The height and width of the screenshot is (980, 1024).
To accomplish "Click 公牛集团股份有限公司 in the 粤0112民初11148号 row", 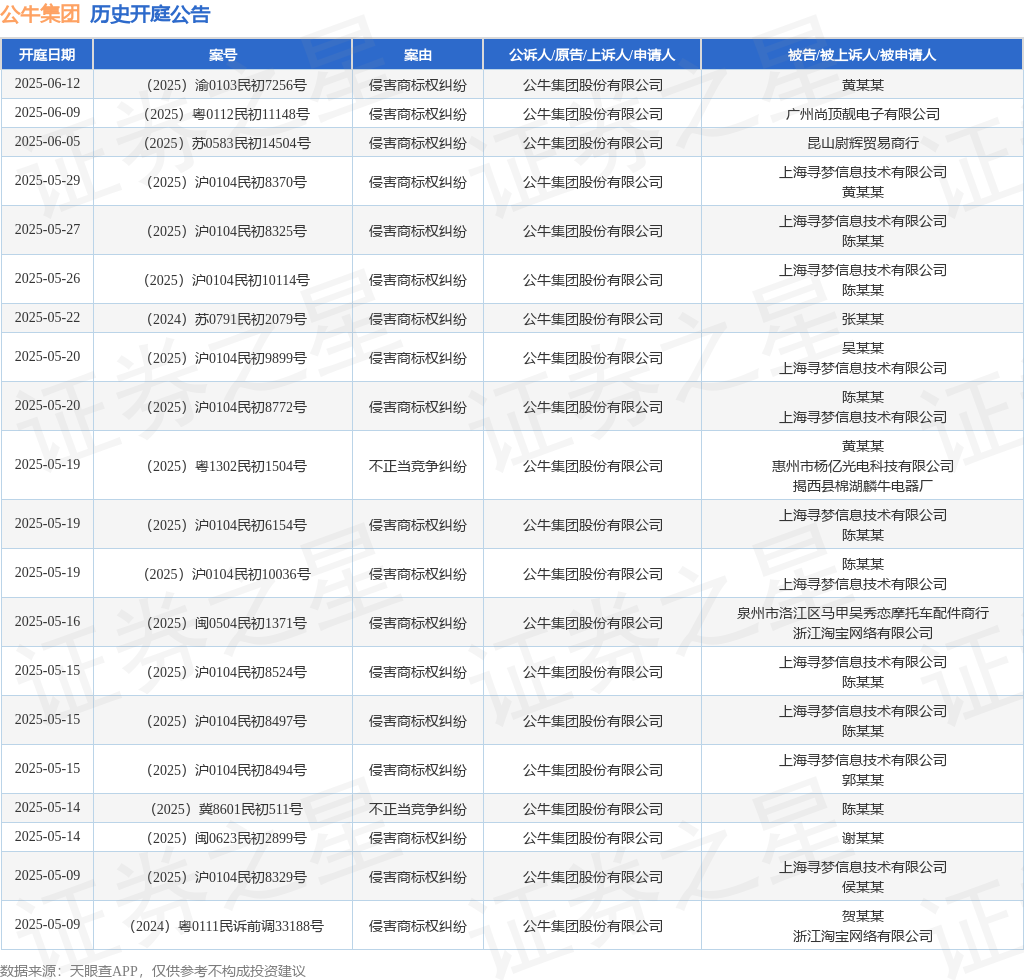I will (592, 114).
